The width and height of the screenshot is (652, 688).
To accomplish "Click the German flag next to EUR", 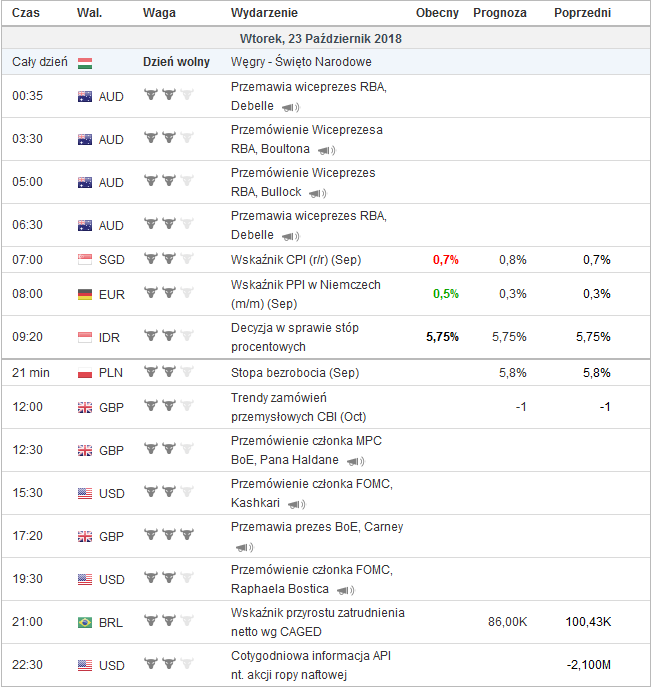I will point(85,294).
